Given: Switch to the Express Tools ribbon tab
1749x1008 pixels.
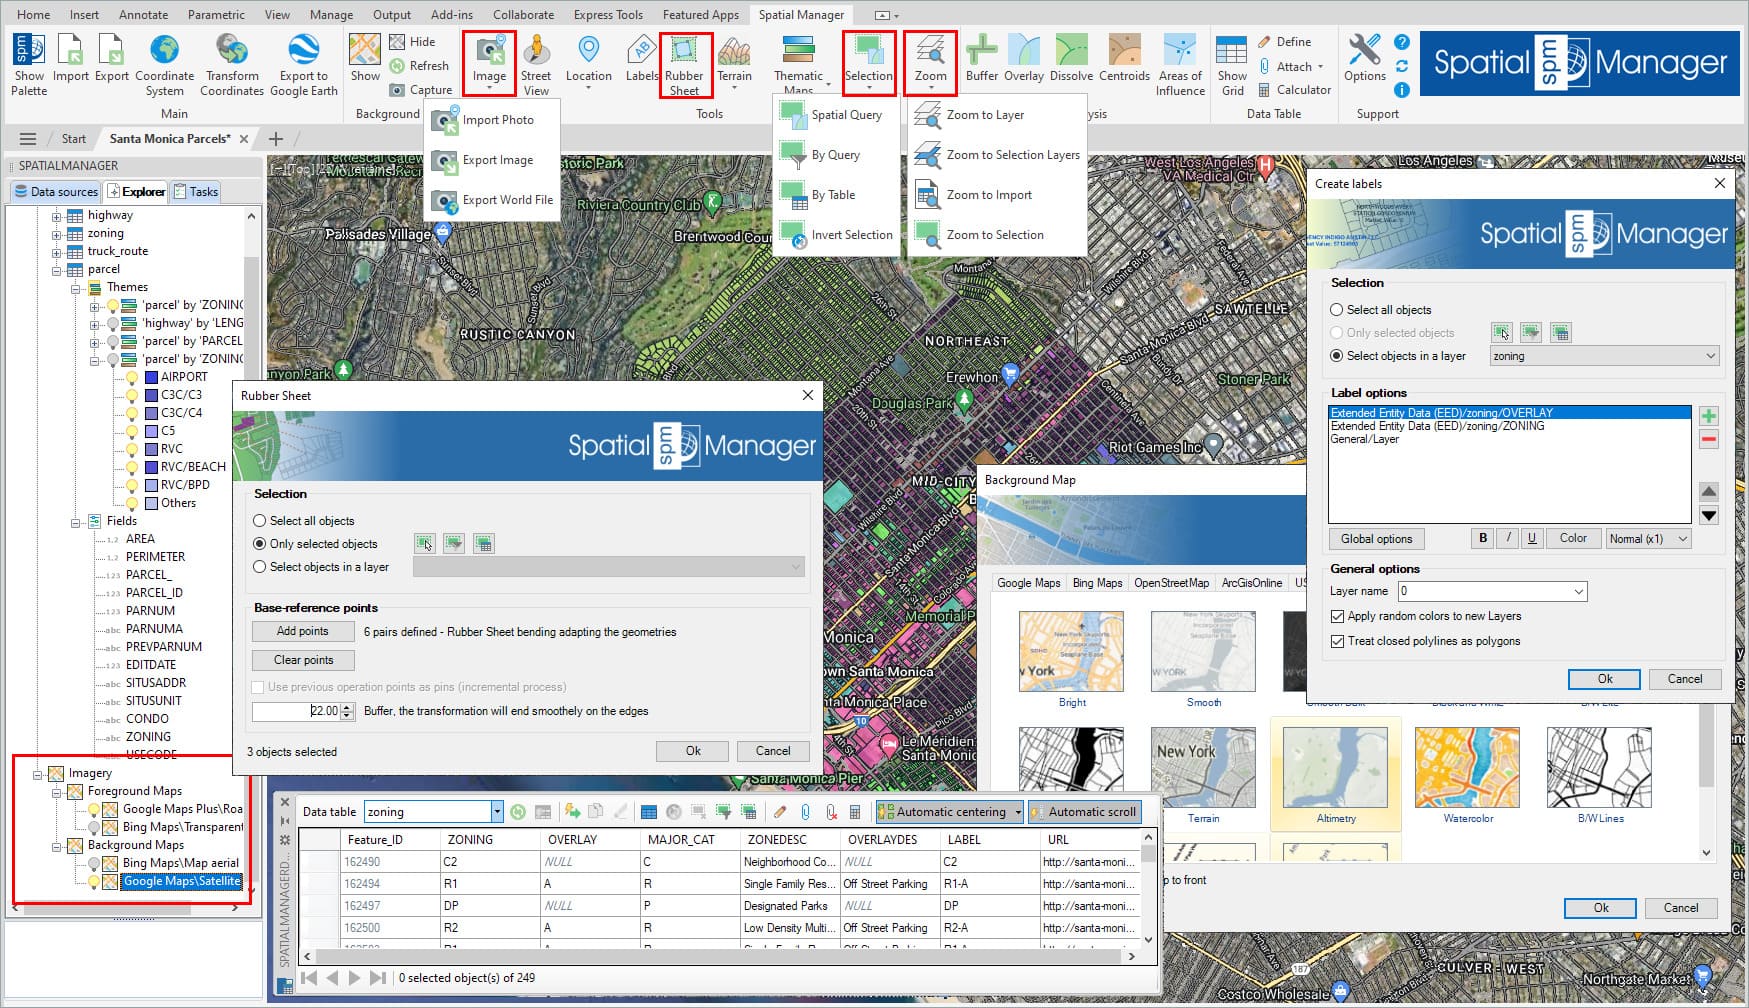Looking at the screenshot, I should 608,14.
